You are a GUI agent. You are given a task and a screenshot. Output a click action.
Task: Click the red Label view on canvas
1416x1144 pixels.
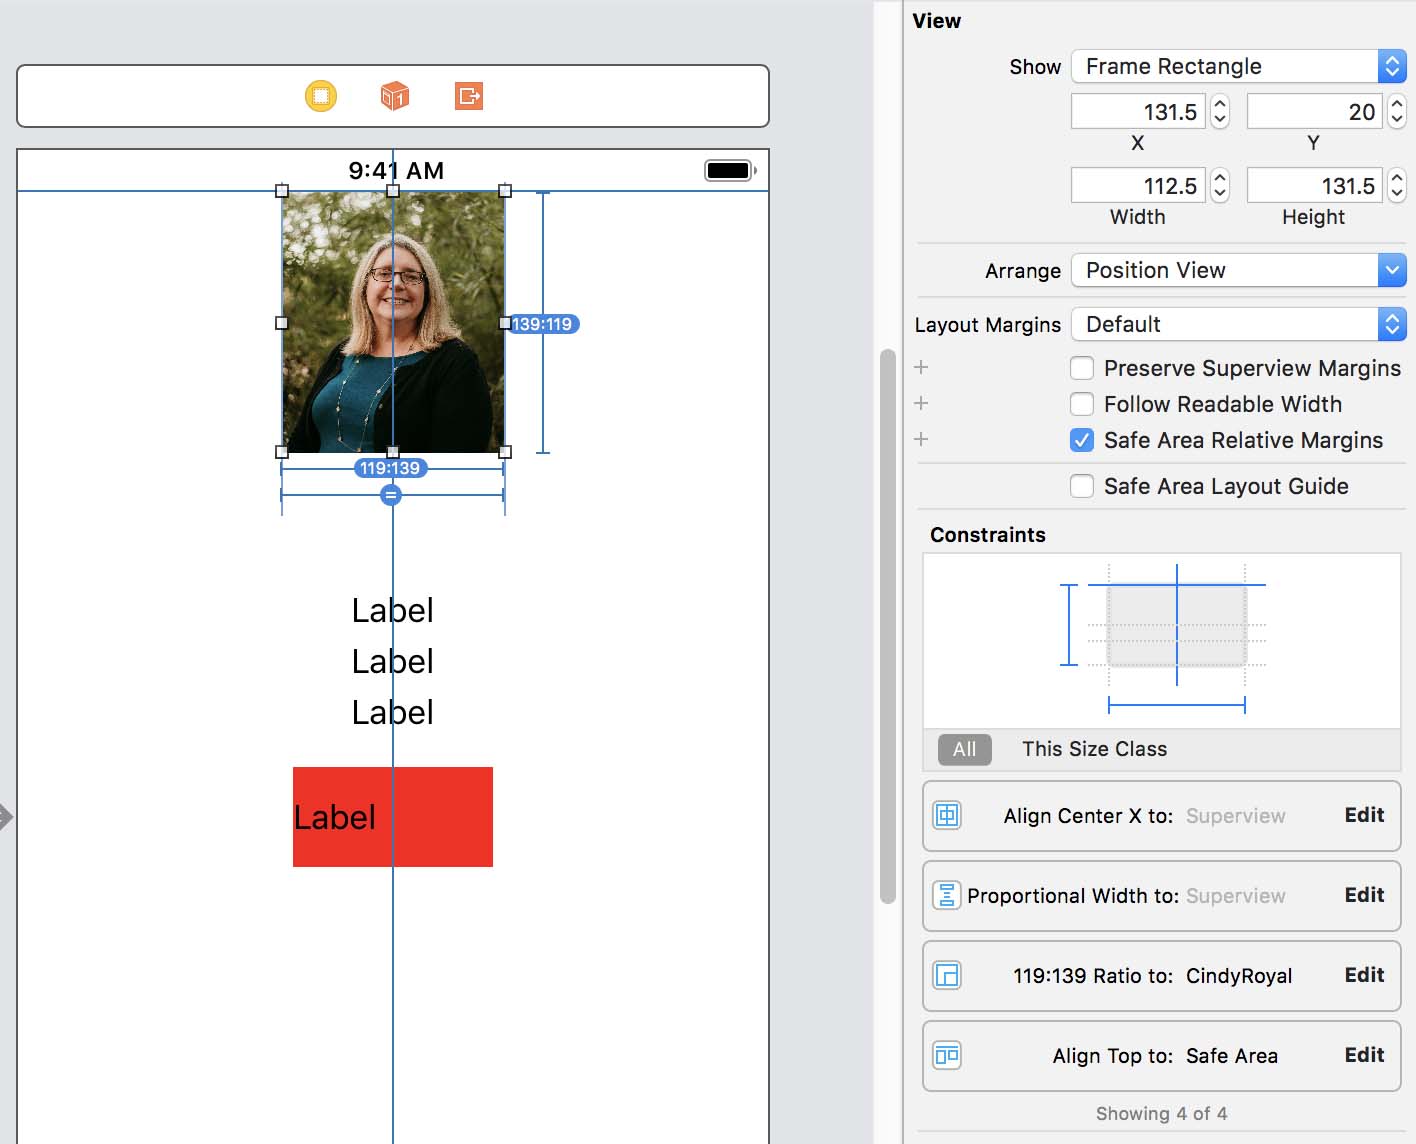[440, 817]
